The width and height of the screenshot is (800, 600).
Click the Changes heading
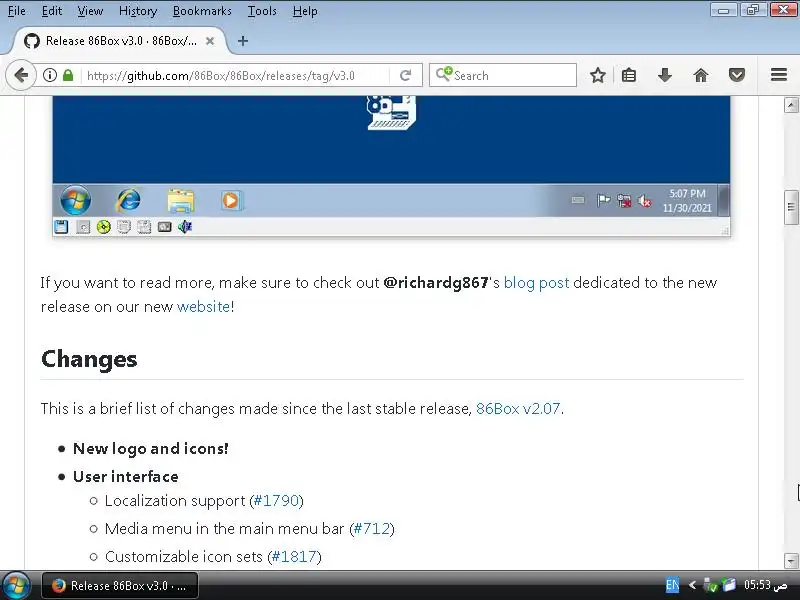89,359
